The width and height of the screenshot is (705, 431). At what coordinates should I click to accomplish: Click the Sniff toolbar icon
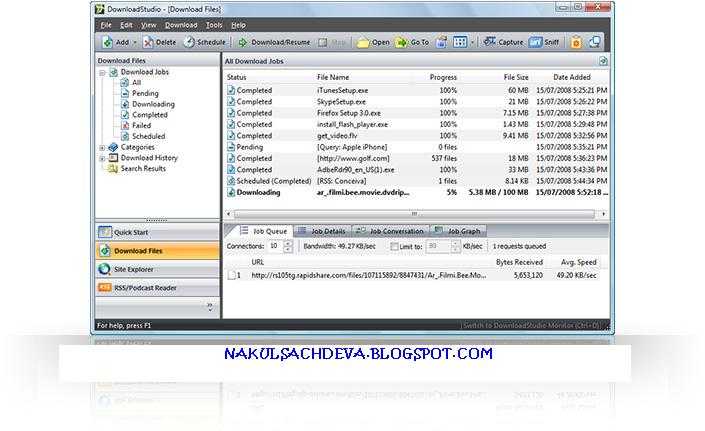[x=535, y=42]
